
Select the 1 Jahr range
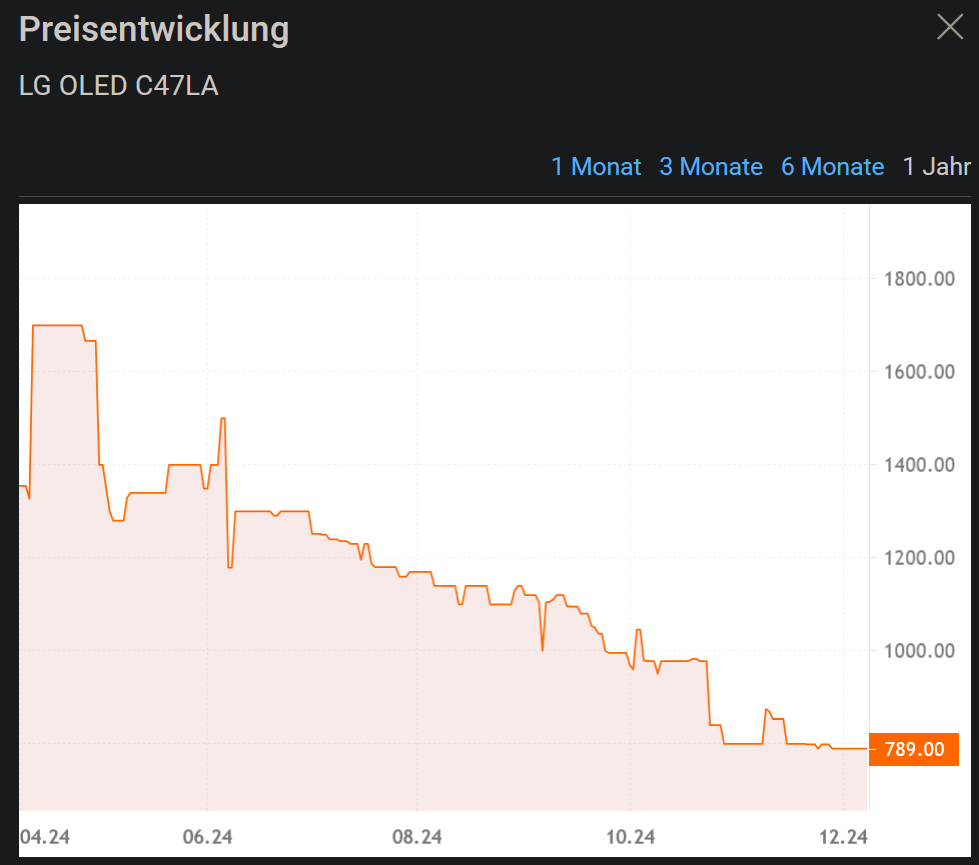pyautogui.click(x=937, y=167)
